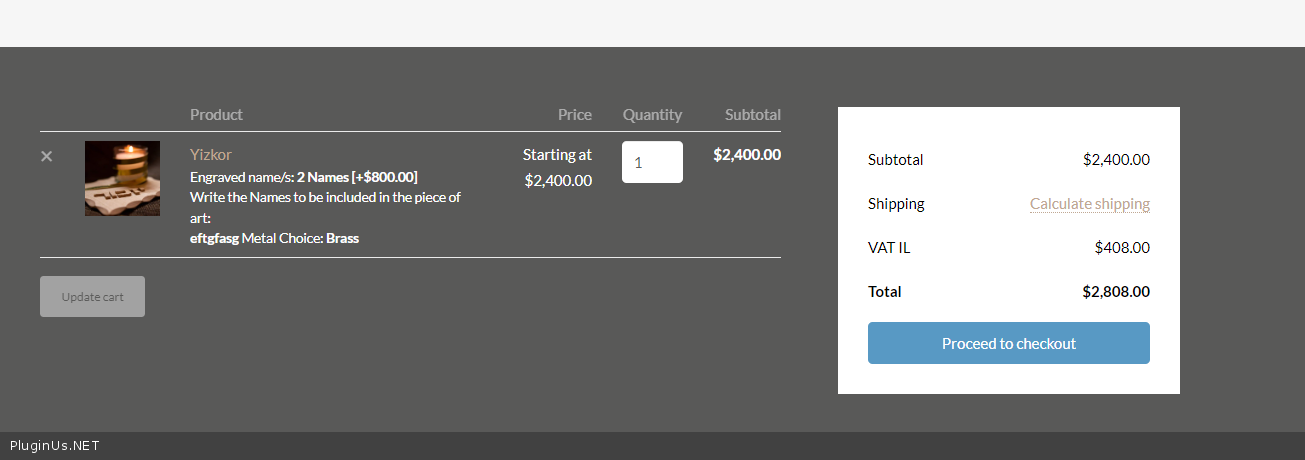Screen dimensions: 1305x460
Task: Open the Calculate shipping link
Action: pos(1089,204)
